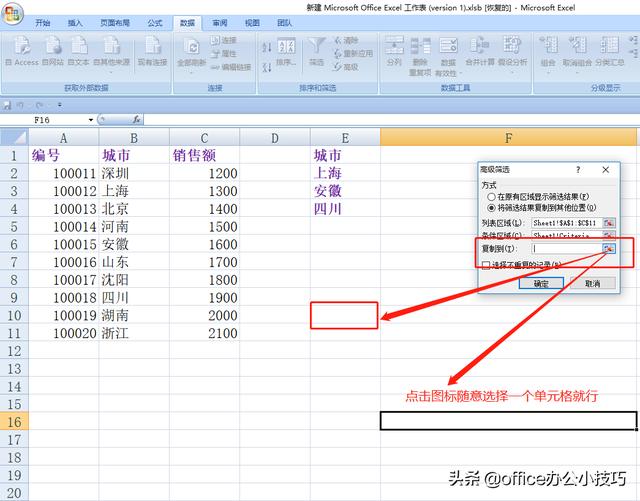Switch to 审阅 ribbon tab
640x501 pixels.
click(x=220, y=23)
